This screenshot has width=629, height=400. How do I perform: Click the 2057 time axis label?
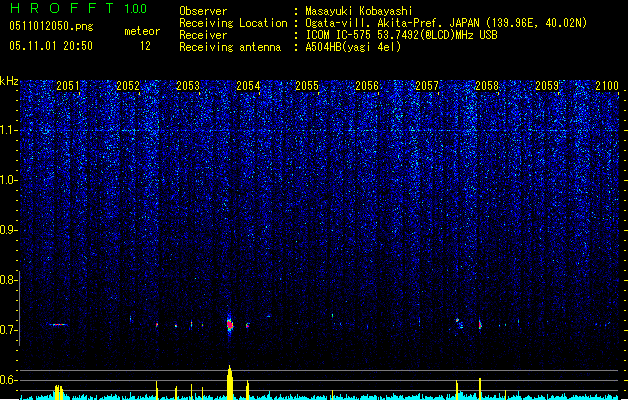click(427, 85)
